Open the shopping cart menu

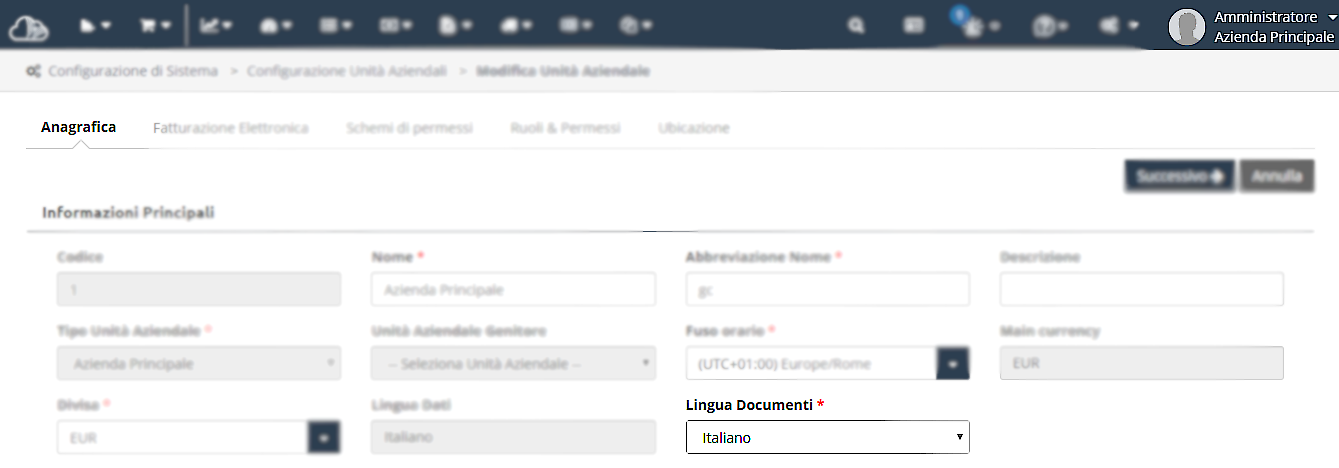pyautogui.click(x=154, y=26)
